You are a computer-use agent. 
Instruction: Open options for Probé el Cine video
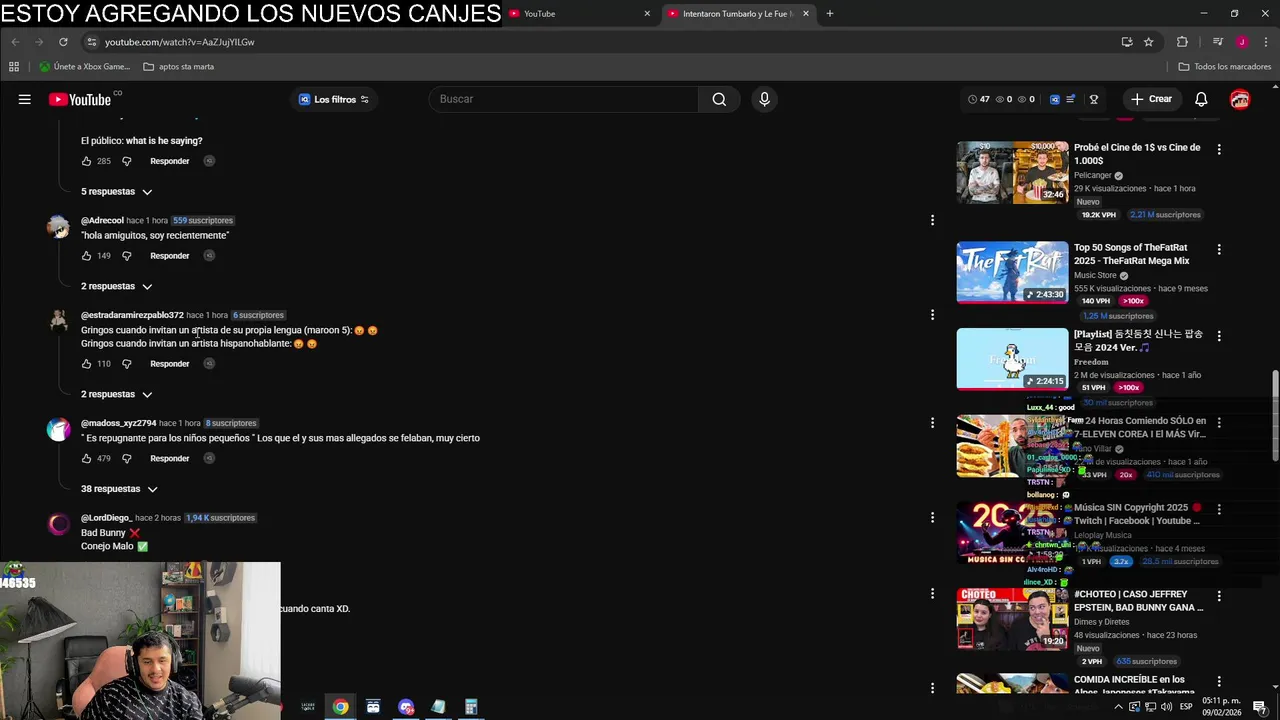(x=1218, y=149)
